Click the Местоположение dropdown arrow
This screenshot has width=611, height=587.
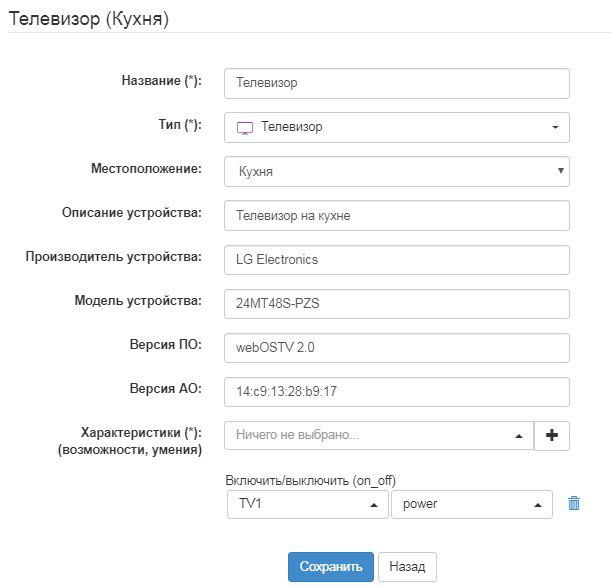click(559, 171)
